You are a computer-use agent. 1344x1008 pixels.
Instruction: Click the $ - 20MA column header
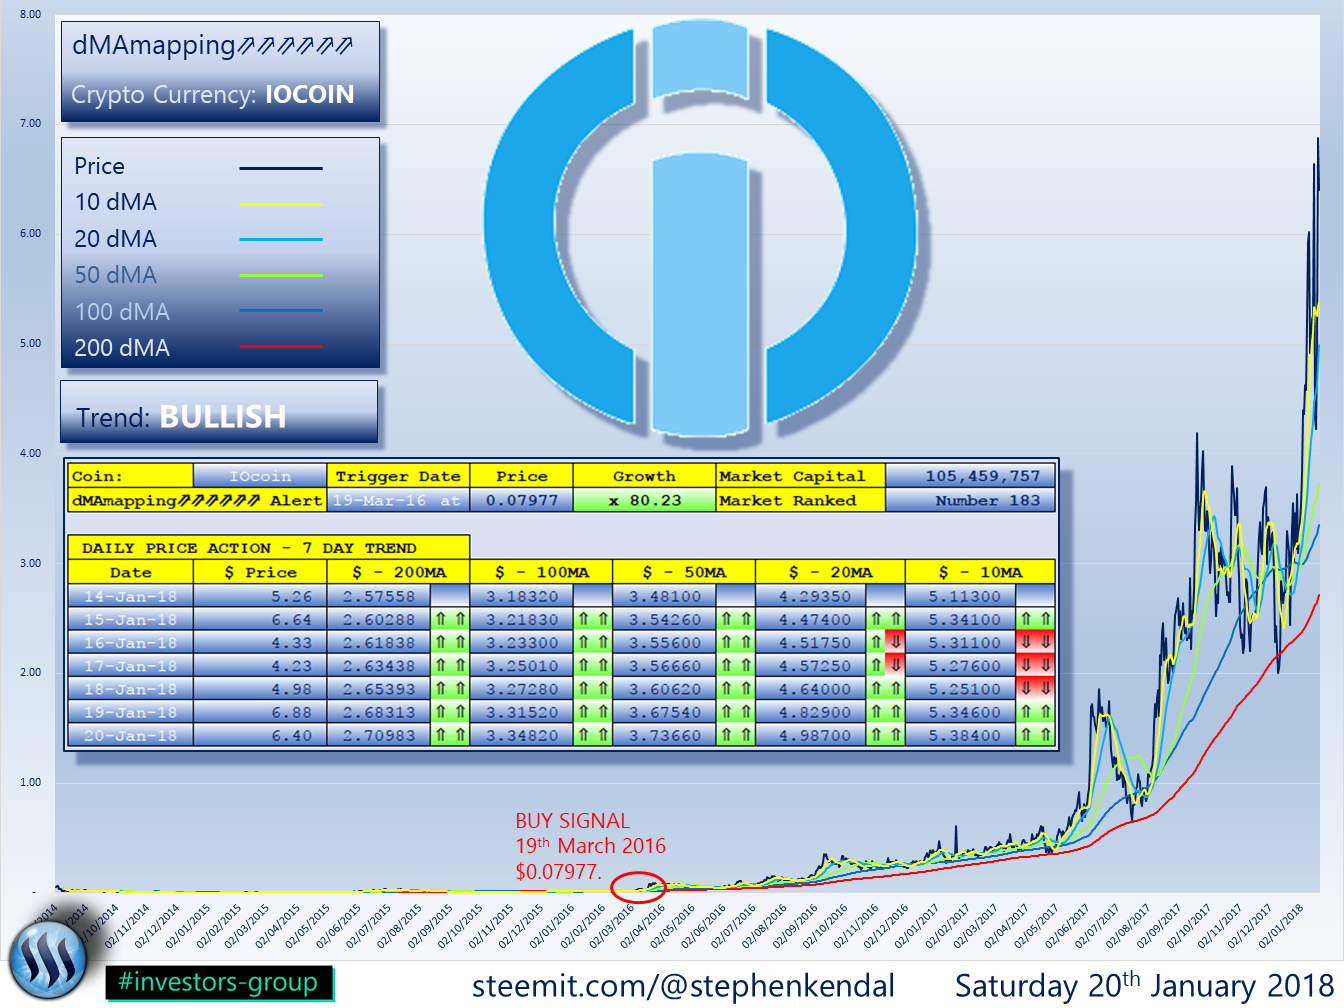830,572
